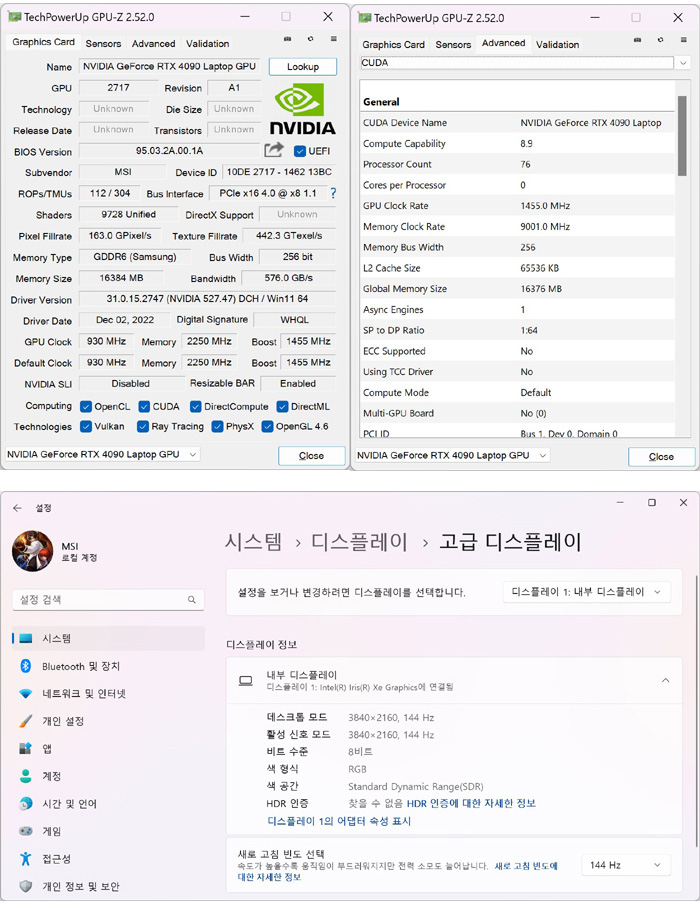Select the Compute Capability row
The image size is (700, 906).
[517, 143]
